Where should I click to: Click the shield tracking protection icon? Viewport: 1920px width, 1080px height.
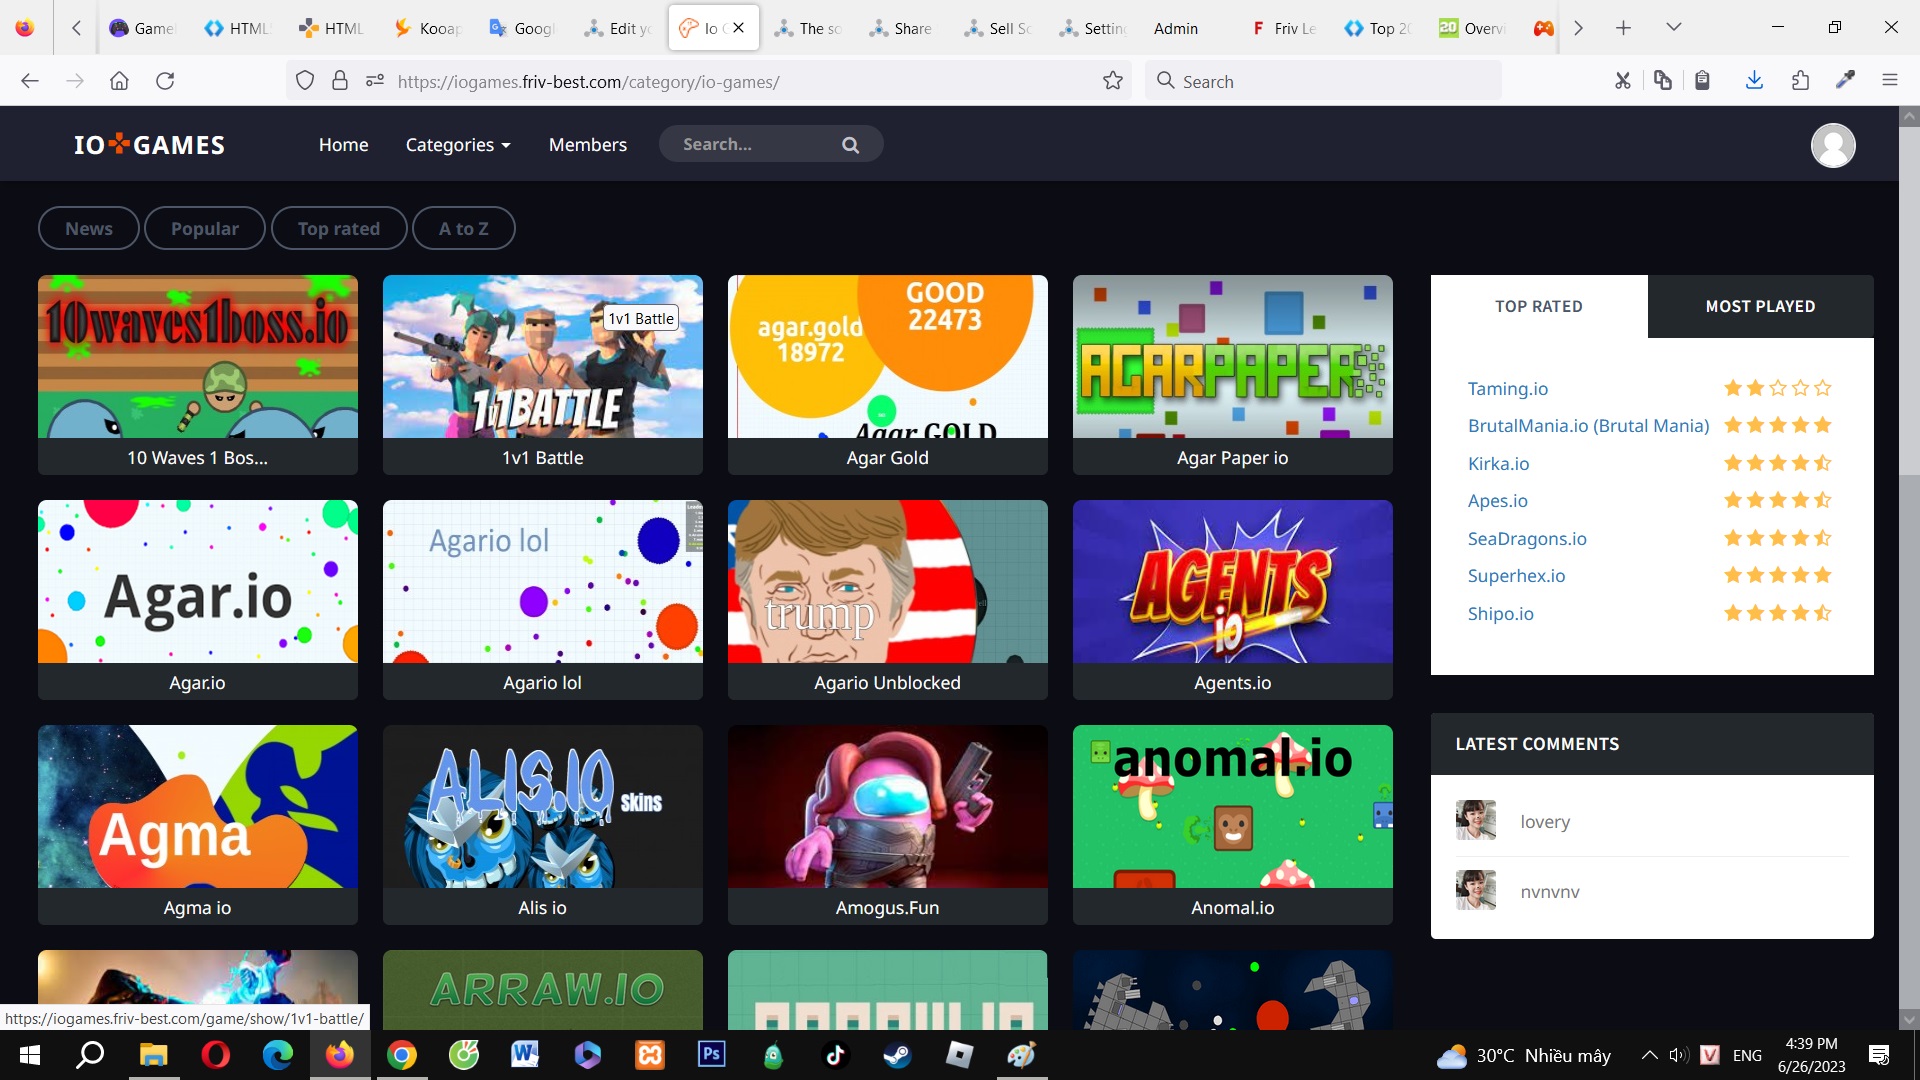(x=305, y=80)
